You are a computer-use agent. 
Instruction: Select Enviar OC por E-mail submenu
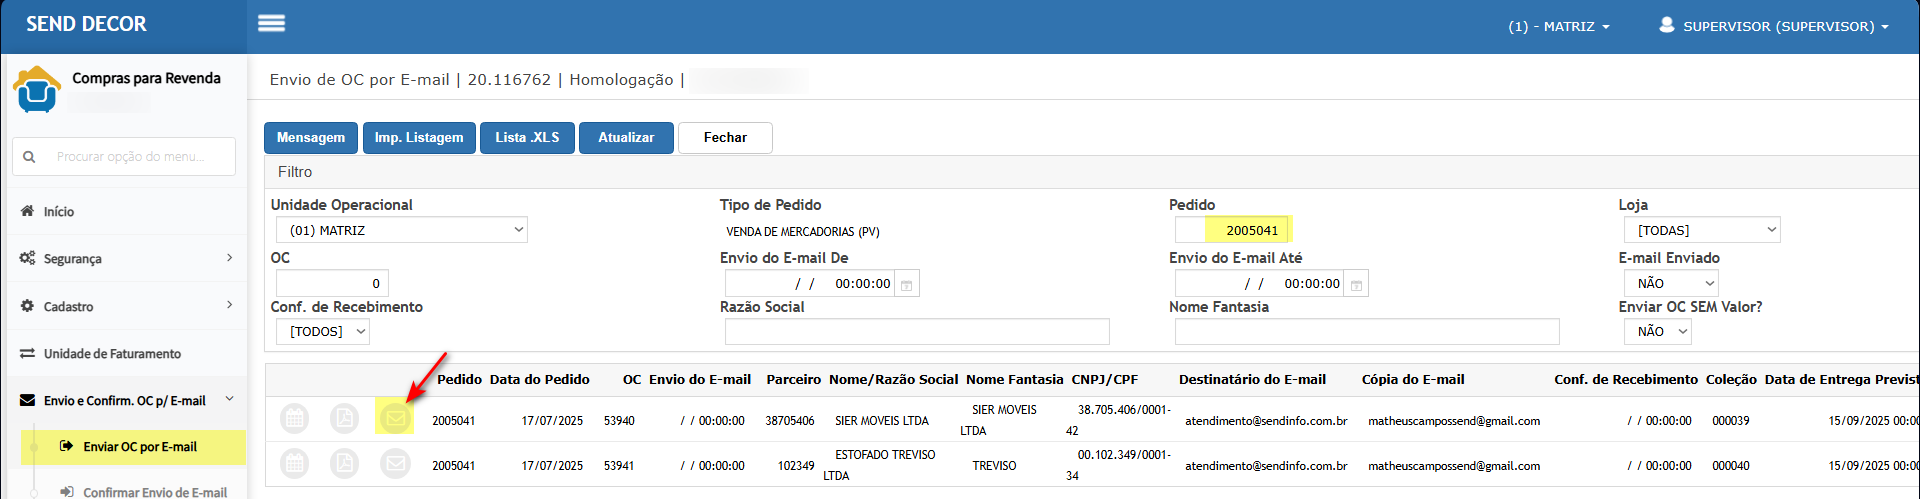point(133,447)
